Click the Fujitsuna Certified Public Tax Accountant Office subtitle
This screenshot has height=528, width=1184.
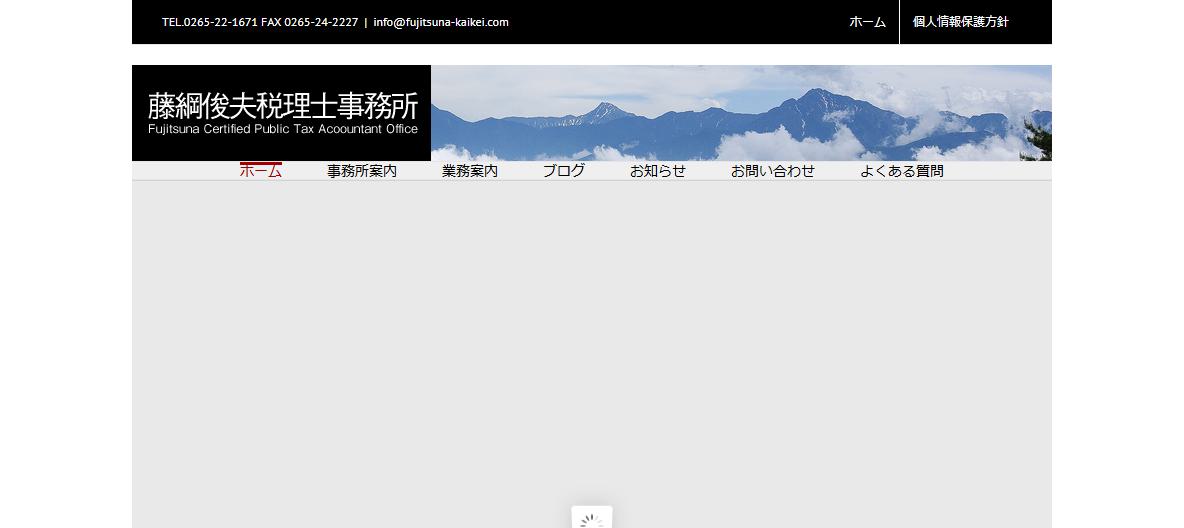[x=282, y=129]
